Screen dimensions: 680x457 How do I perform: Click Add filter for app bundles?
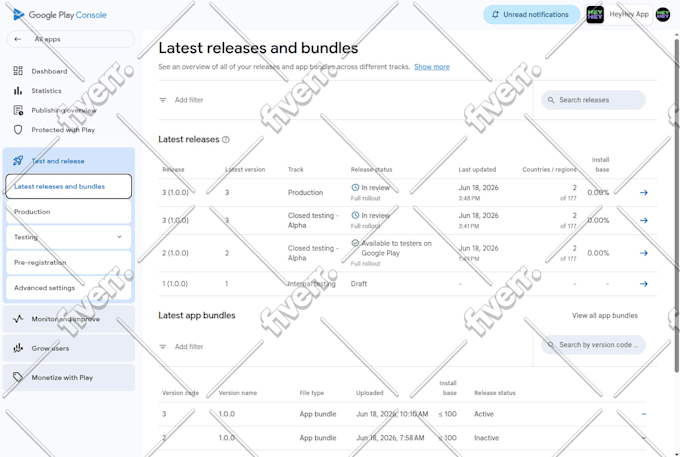pos(189,347)
